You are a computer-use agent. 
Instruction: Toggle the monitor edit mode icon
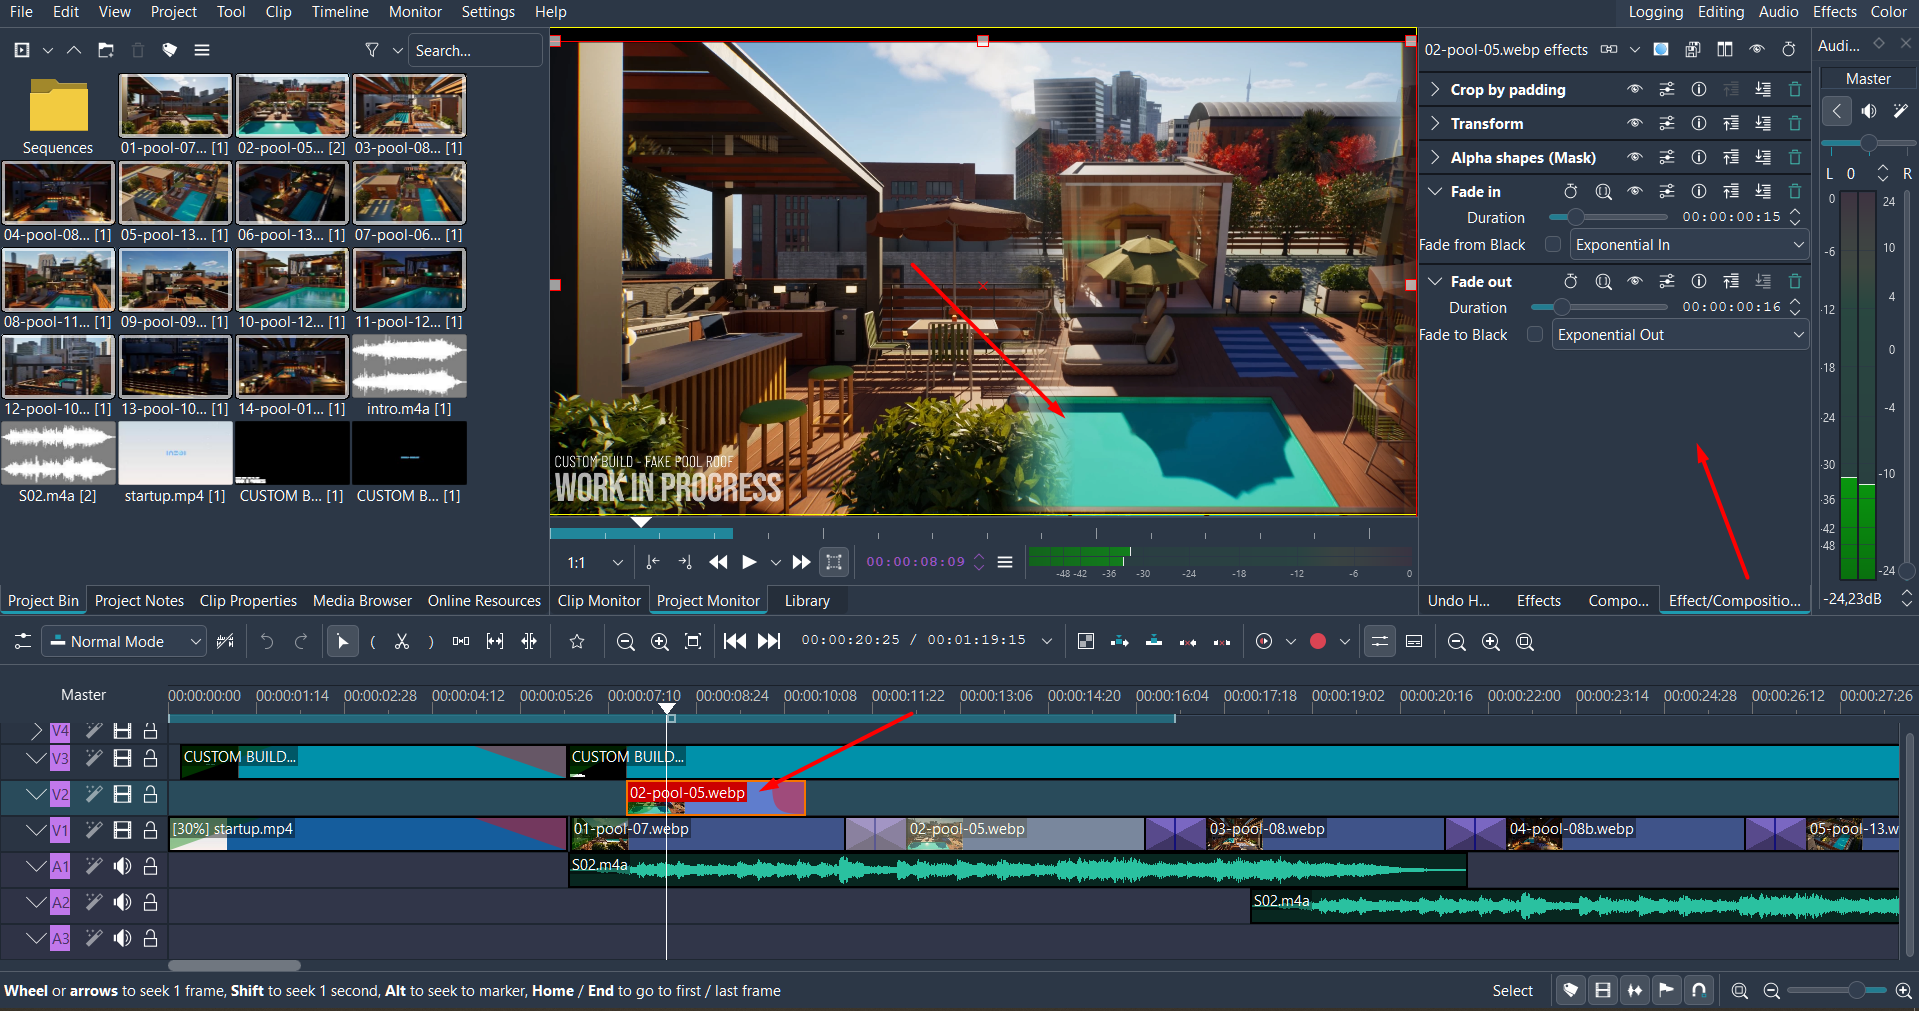click(x=834, y=562)
